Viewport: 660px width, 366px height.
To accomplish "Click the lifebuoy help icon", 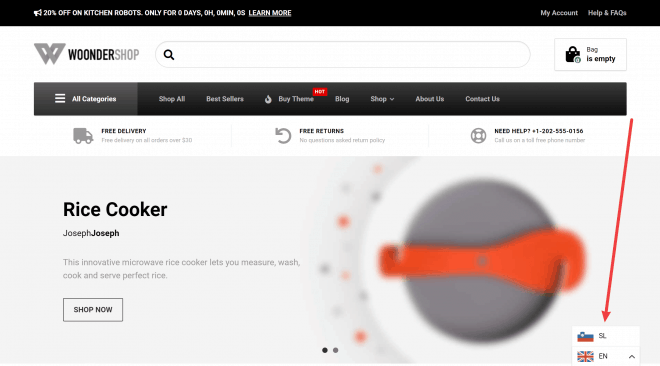I will point(478,135).
